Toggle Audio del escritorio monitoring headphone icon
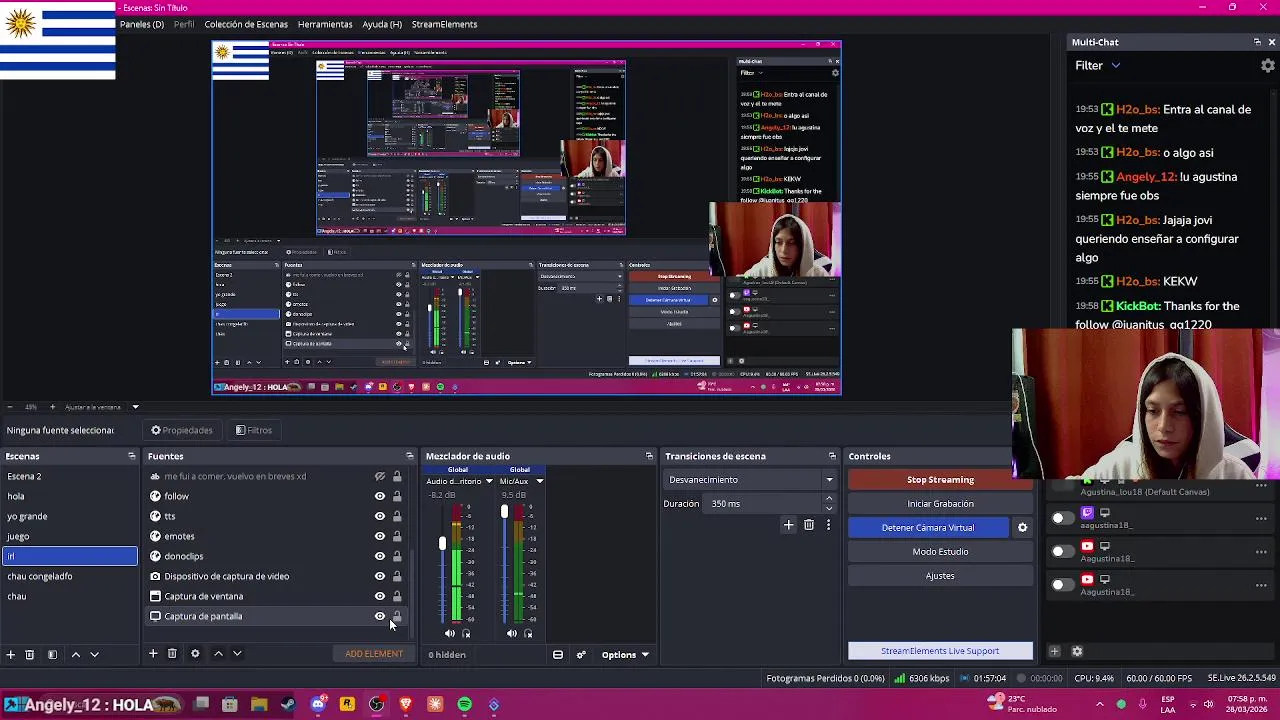Viewport: 1280px width, 720px height. coord(466,633)
